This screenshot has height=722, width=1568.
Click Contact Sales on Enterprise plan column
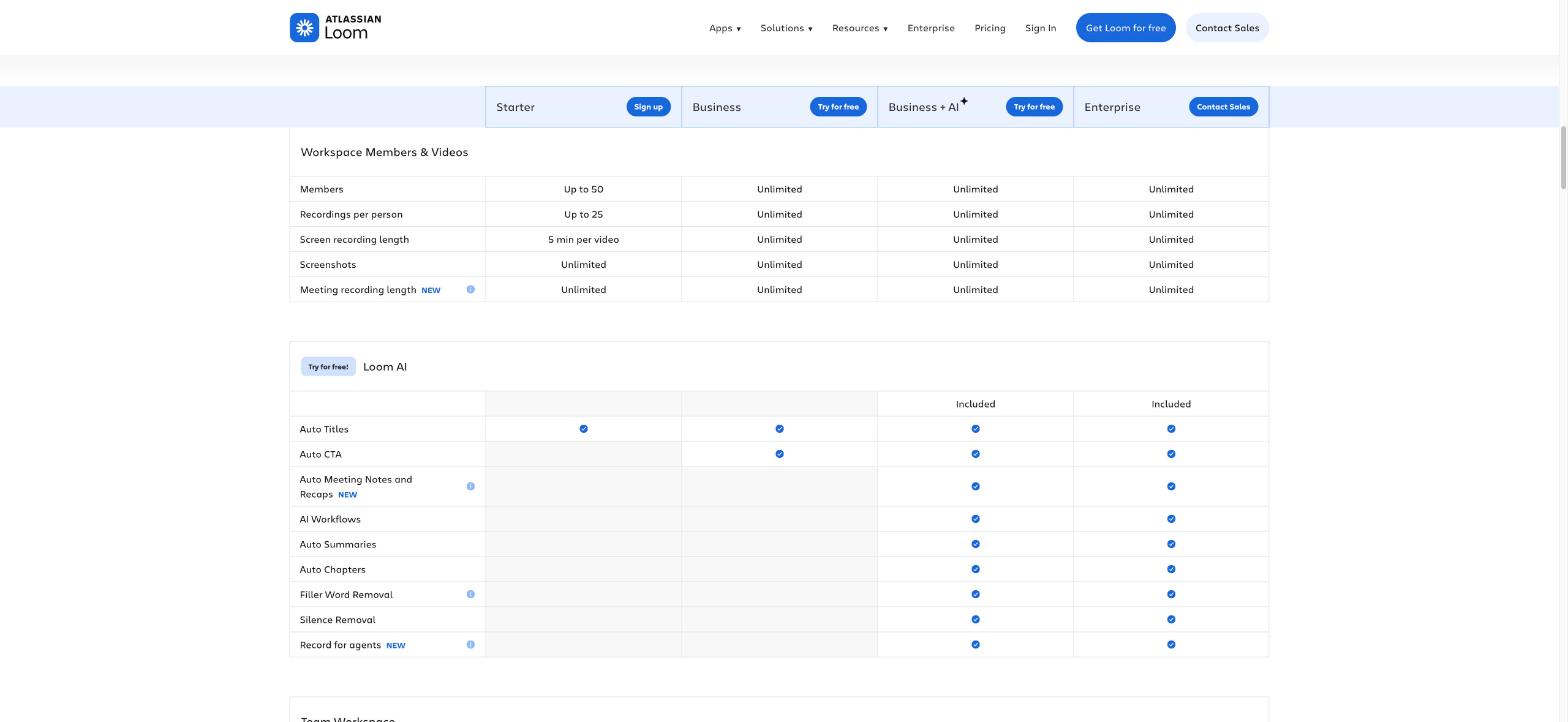point(1223,107)
